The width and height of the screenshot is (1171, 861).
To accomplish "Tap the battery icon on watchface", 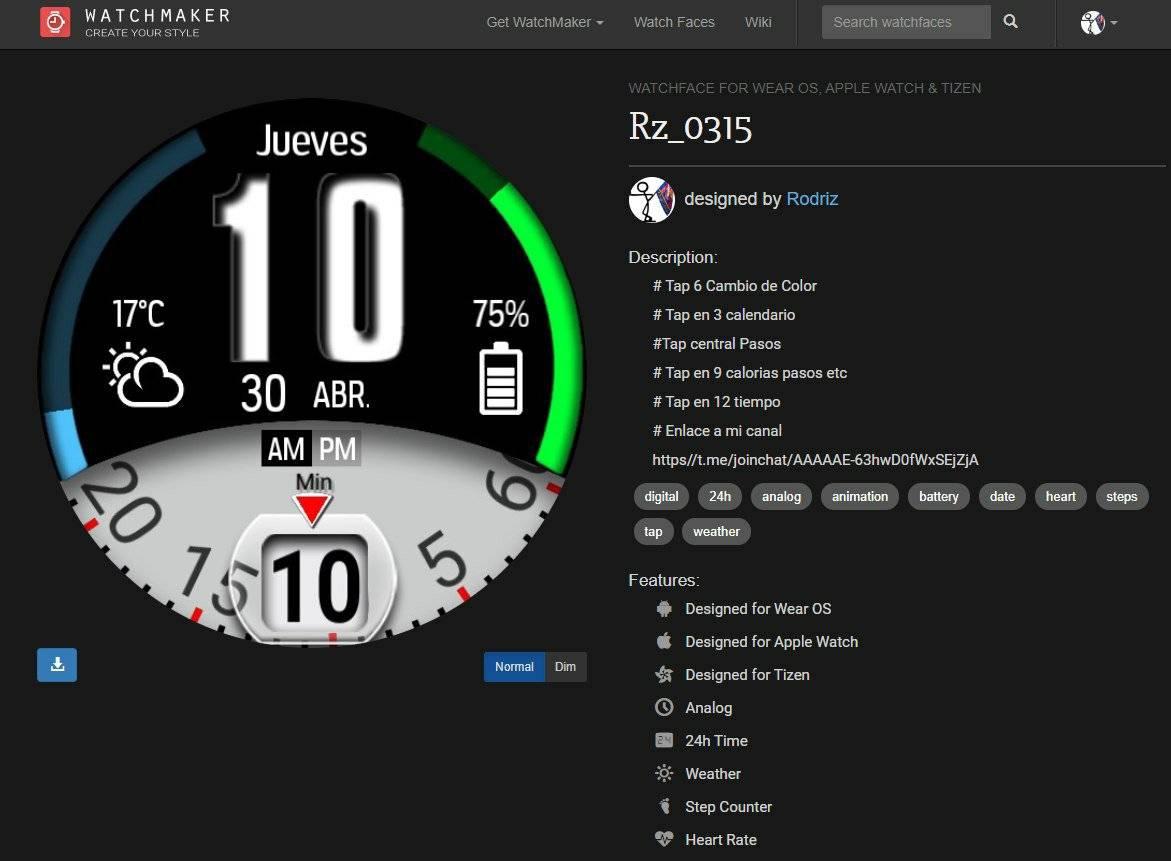I will 500,378.
